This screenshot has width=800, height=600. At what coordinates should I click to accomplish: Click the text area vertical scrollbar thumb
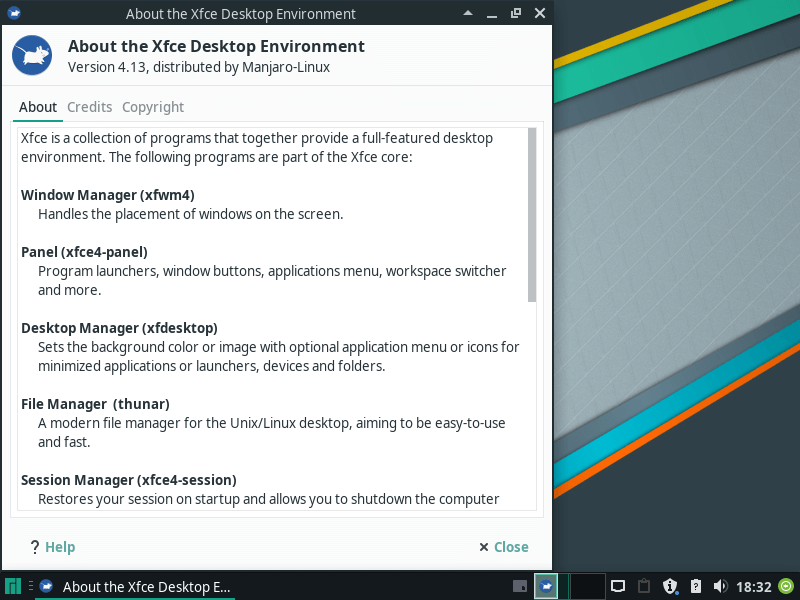point(532,215)
